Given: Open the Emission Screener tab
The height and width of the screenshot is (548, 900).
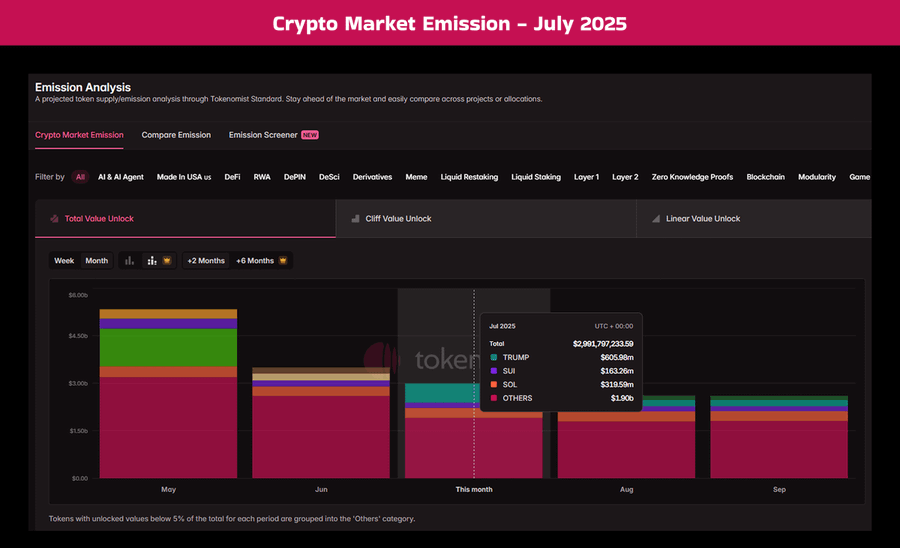Looking at the screenshot, I should (x=274, y=135).
